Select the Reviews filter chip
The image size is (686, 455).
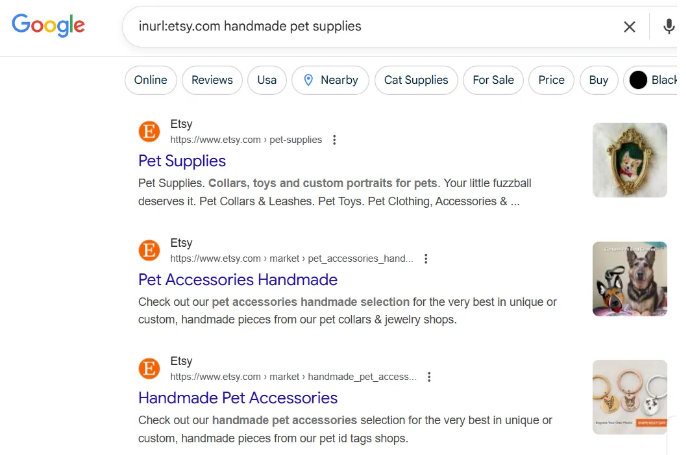[x=212, y=80]
